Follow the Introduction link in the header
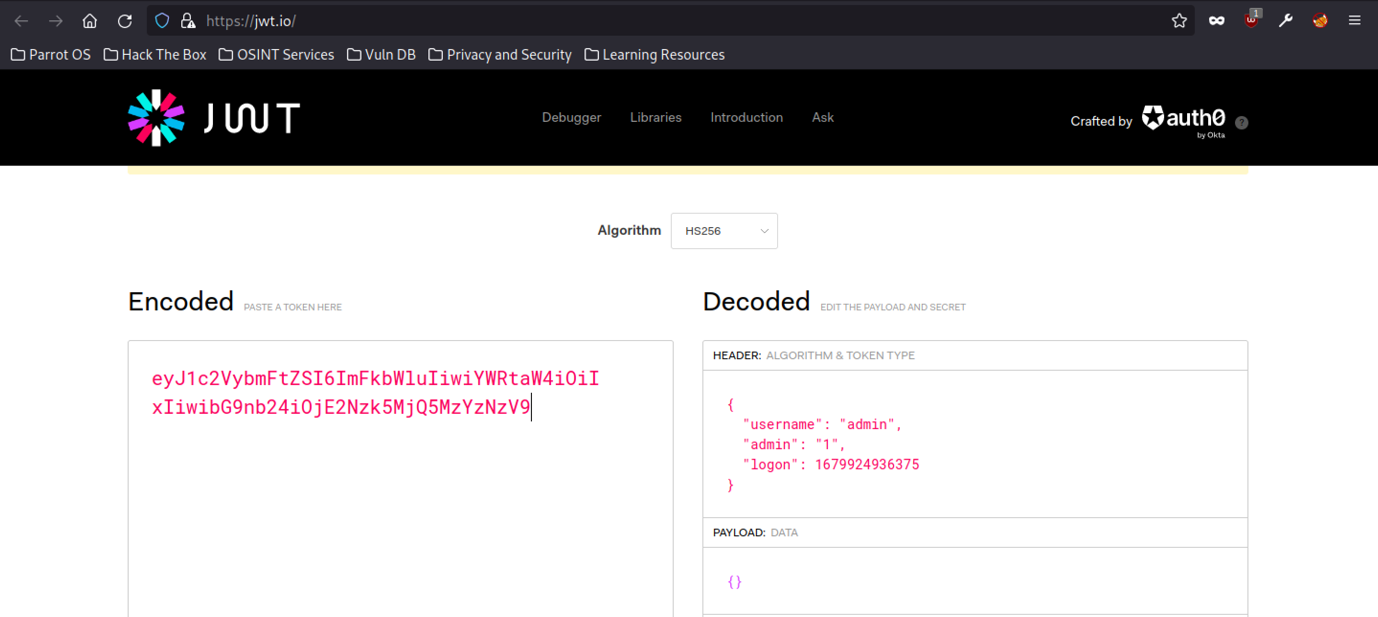 pyautogui.click(x=746, y=118)
